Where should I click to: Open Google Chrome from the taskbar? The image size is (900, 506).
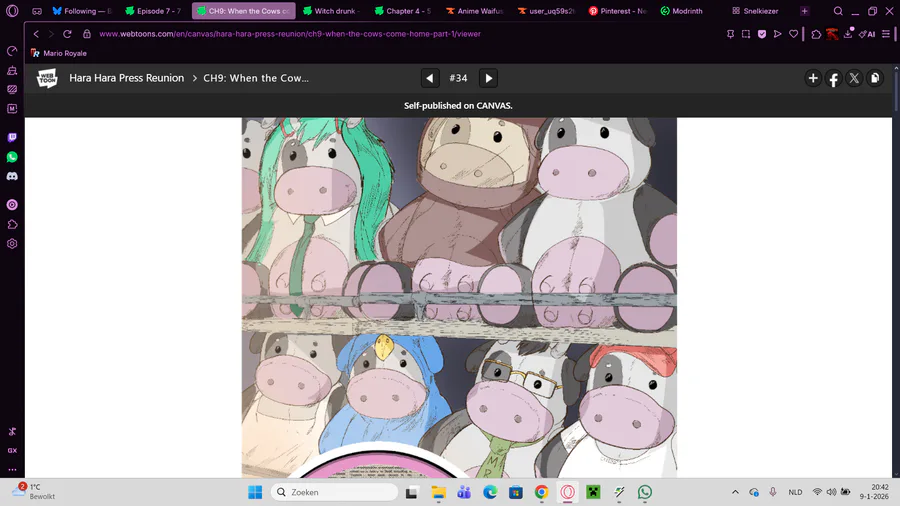[x=541, y=492]
